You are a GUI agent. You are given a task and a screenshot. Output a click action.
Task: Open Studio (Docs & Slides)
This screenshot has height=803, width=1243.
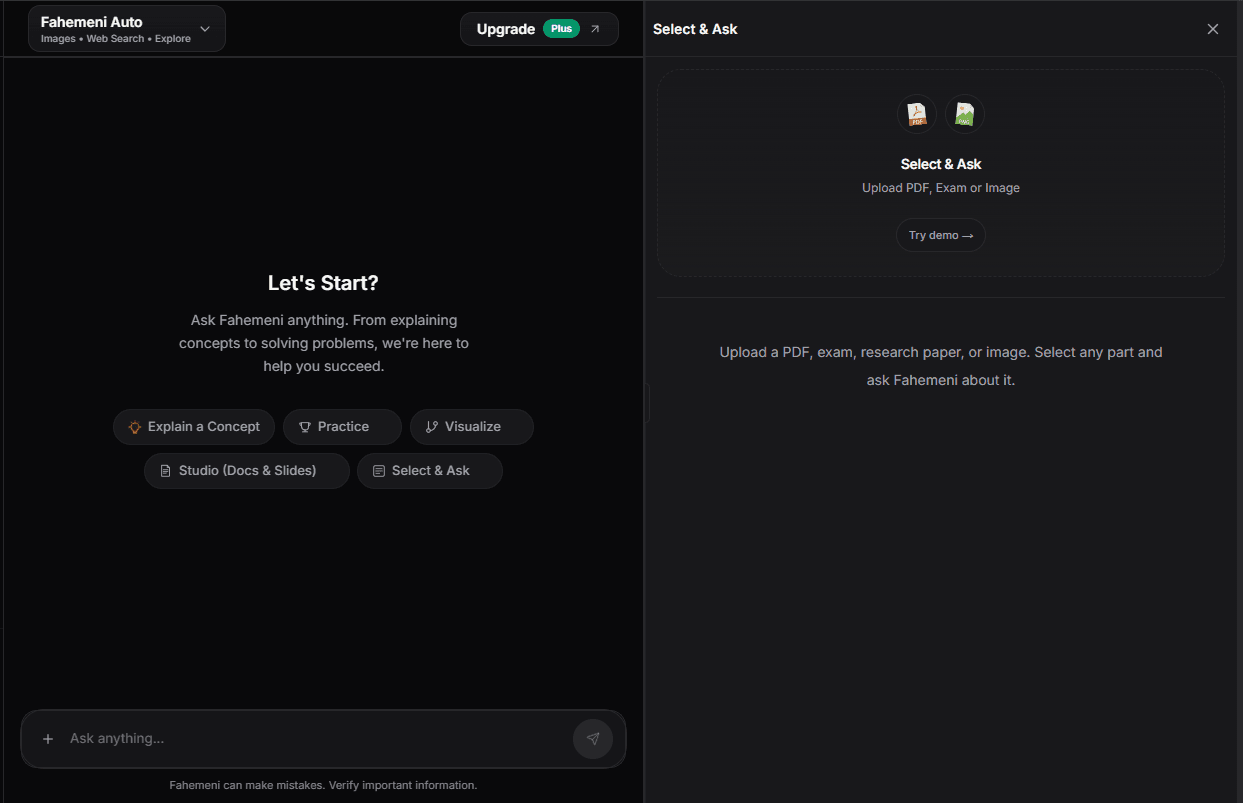pos(247,471)
